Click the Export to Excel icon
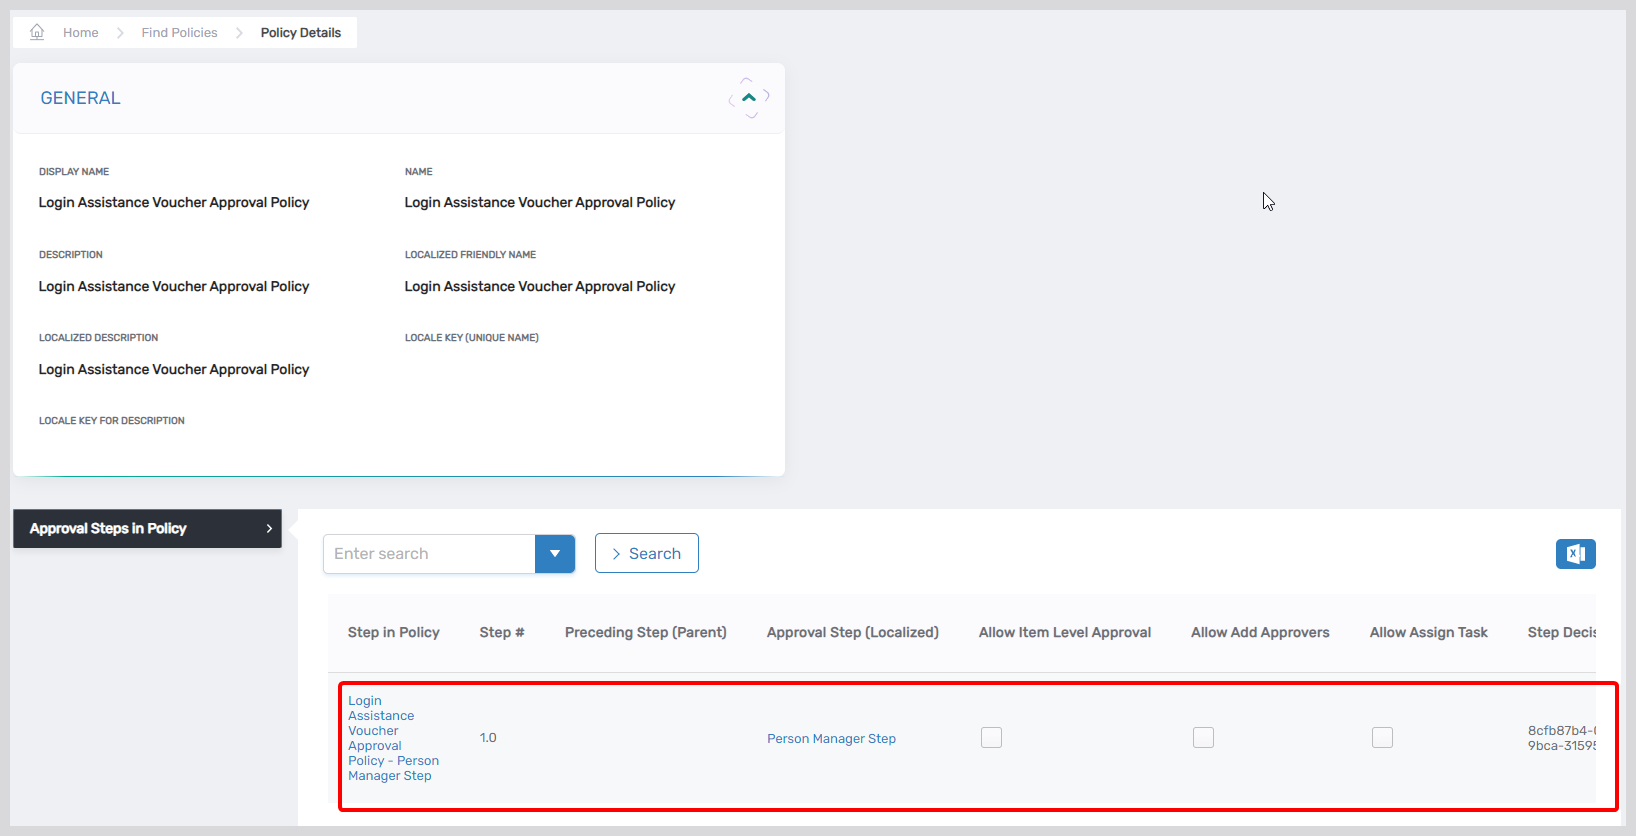Image resolution: width=1636 pixels, height=836 pixels. pyautogui.click(x=1575, y=554)
